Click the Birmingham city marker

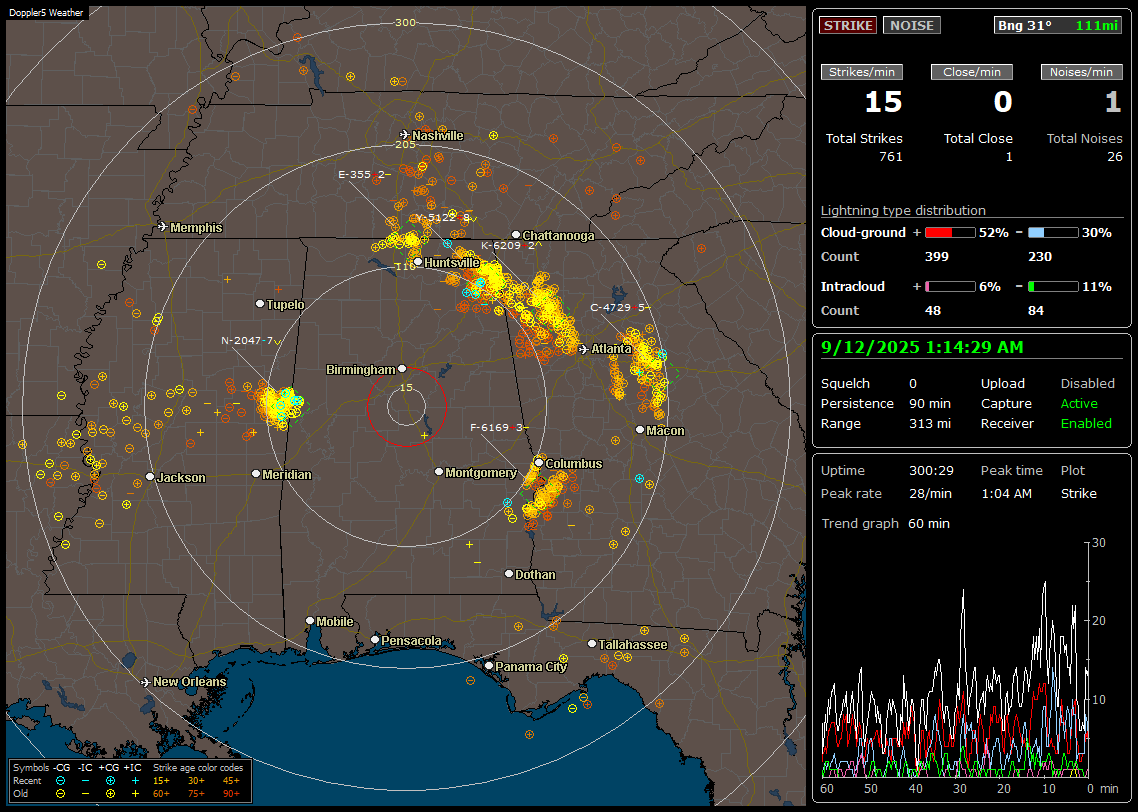tap(402, 369)
